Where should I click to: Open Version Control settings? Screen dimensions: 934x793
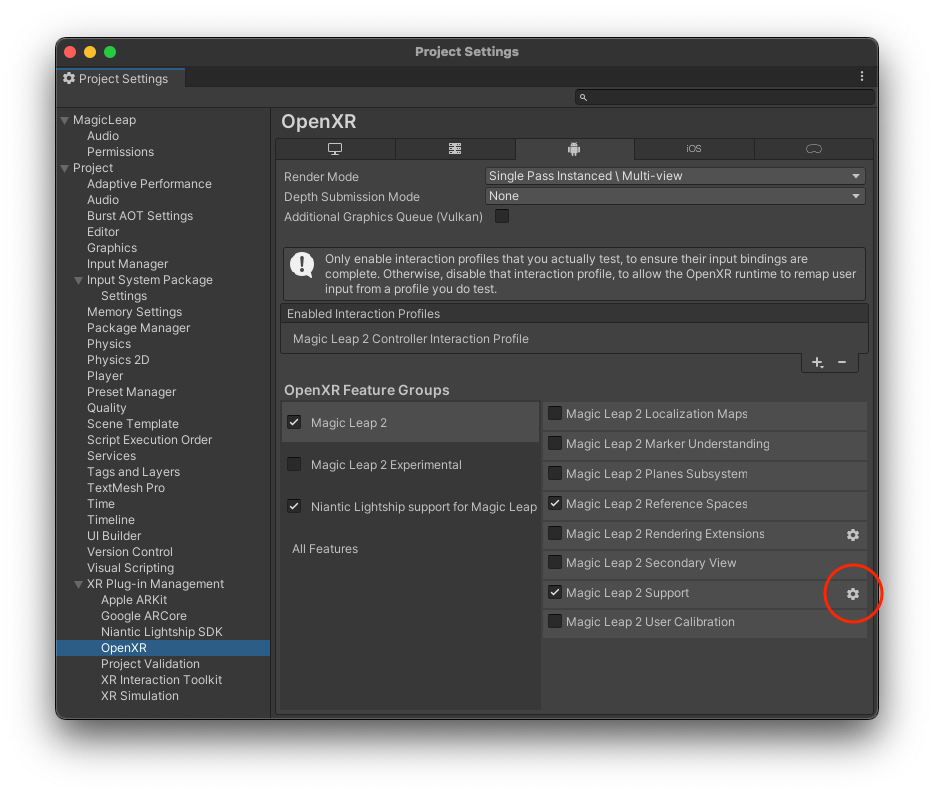(x=130, y=552)
